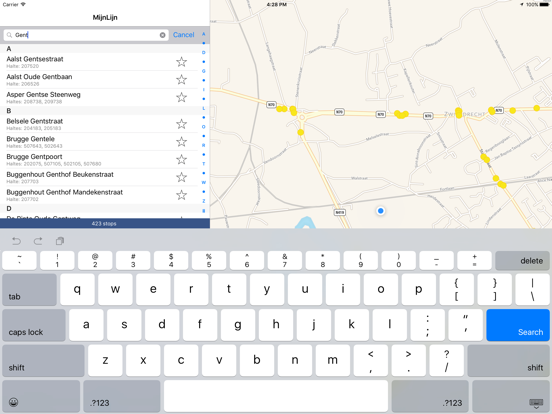Tap the blue Search key

[x=518, y=325]
